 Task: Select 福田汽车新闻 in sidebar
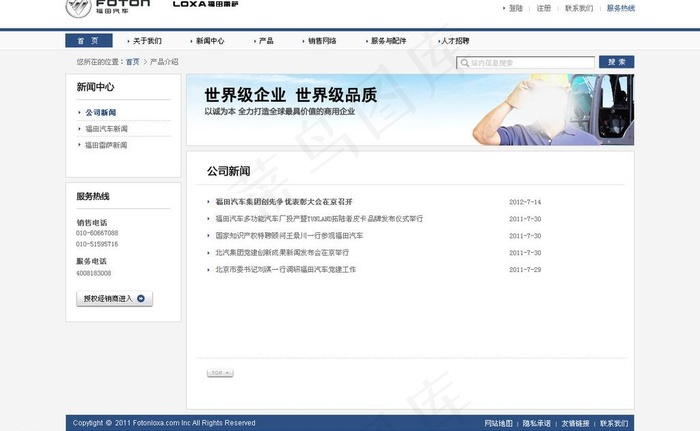pyautogui.click(x=106, y=129)
